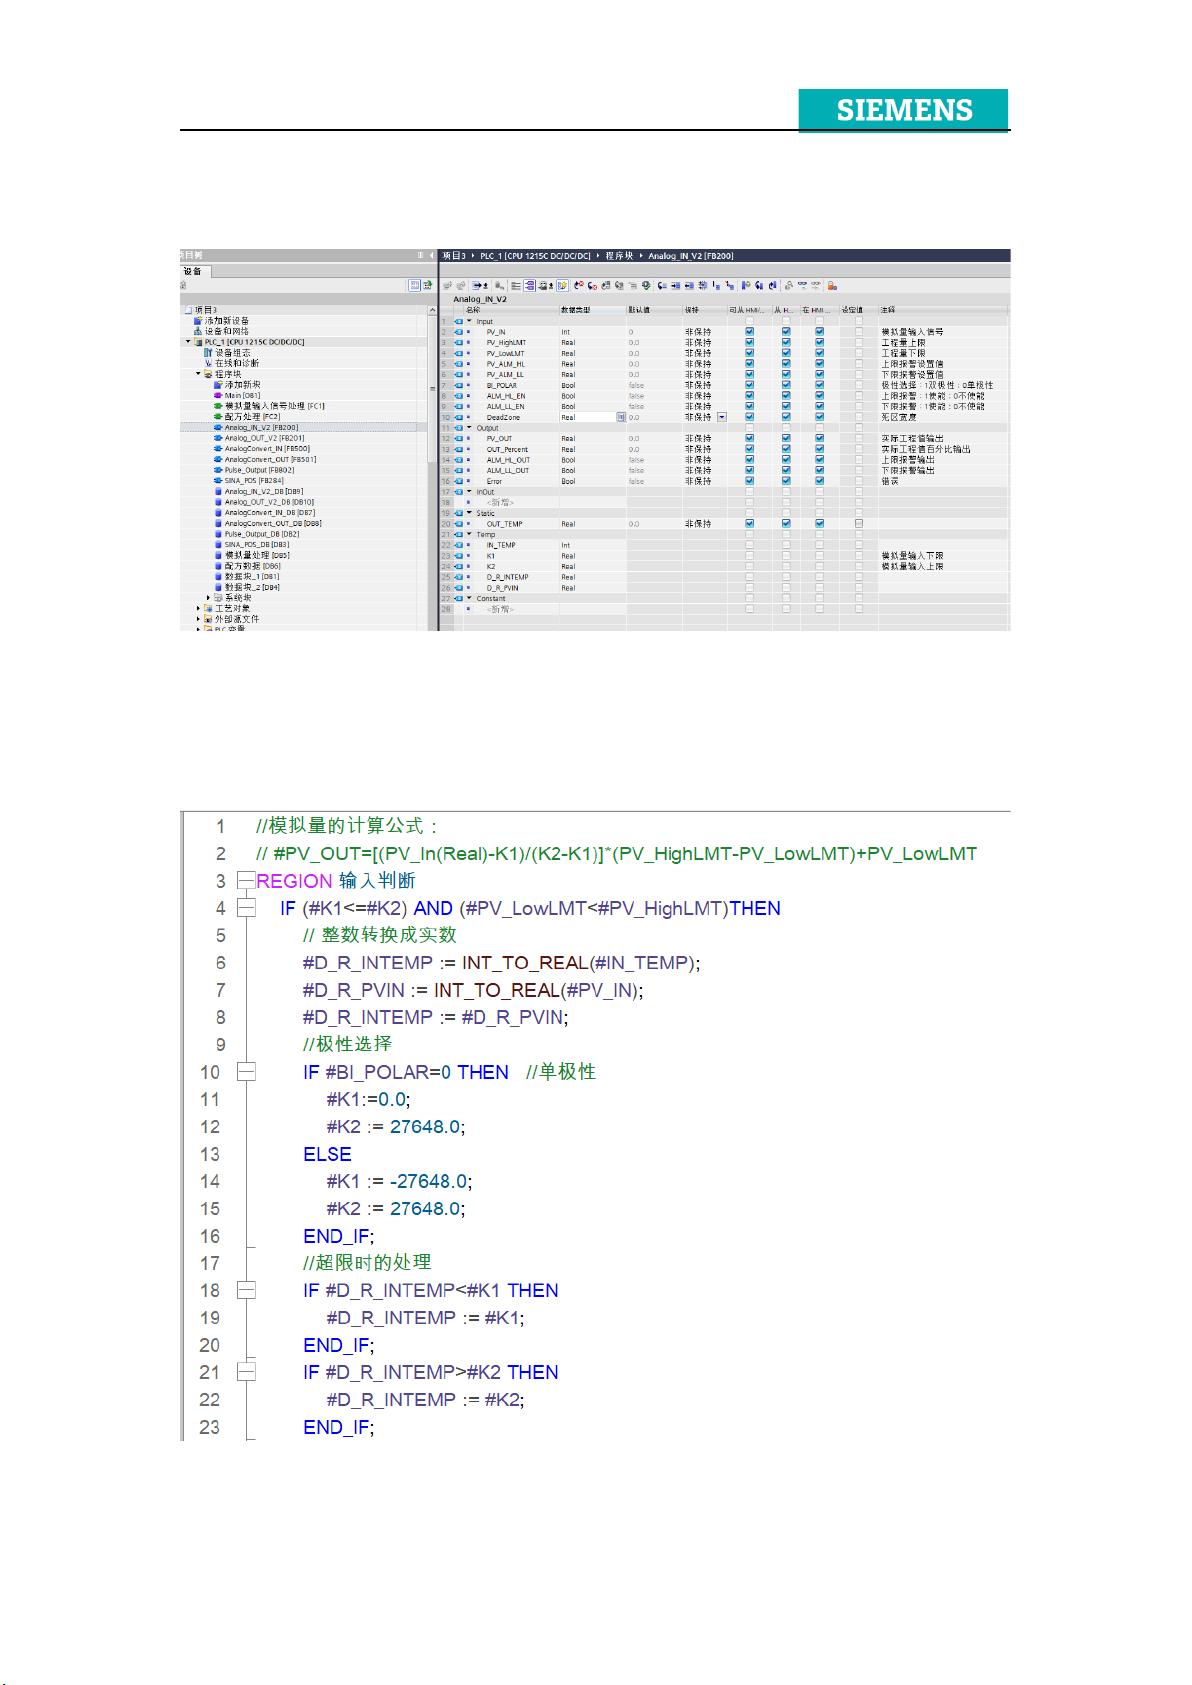Collapse the Input section in interface table

(469, 322)
